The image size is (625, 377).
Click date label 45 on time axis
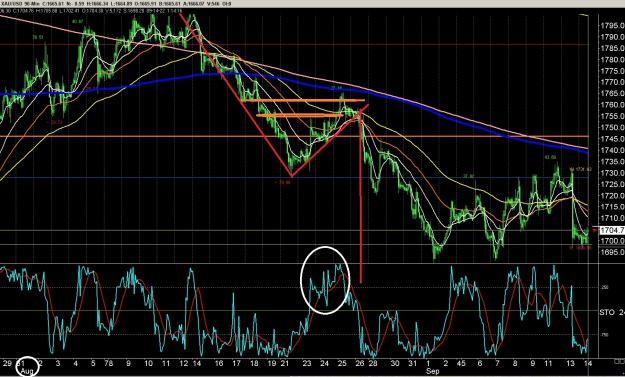tap(461, 363)
